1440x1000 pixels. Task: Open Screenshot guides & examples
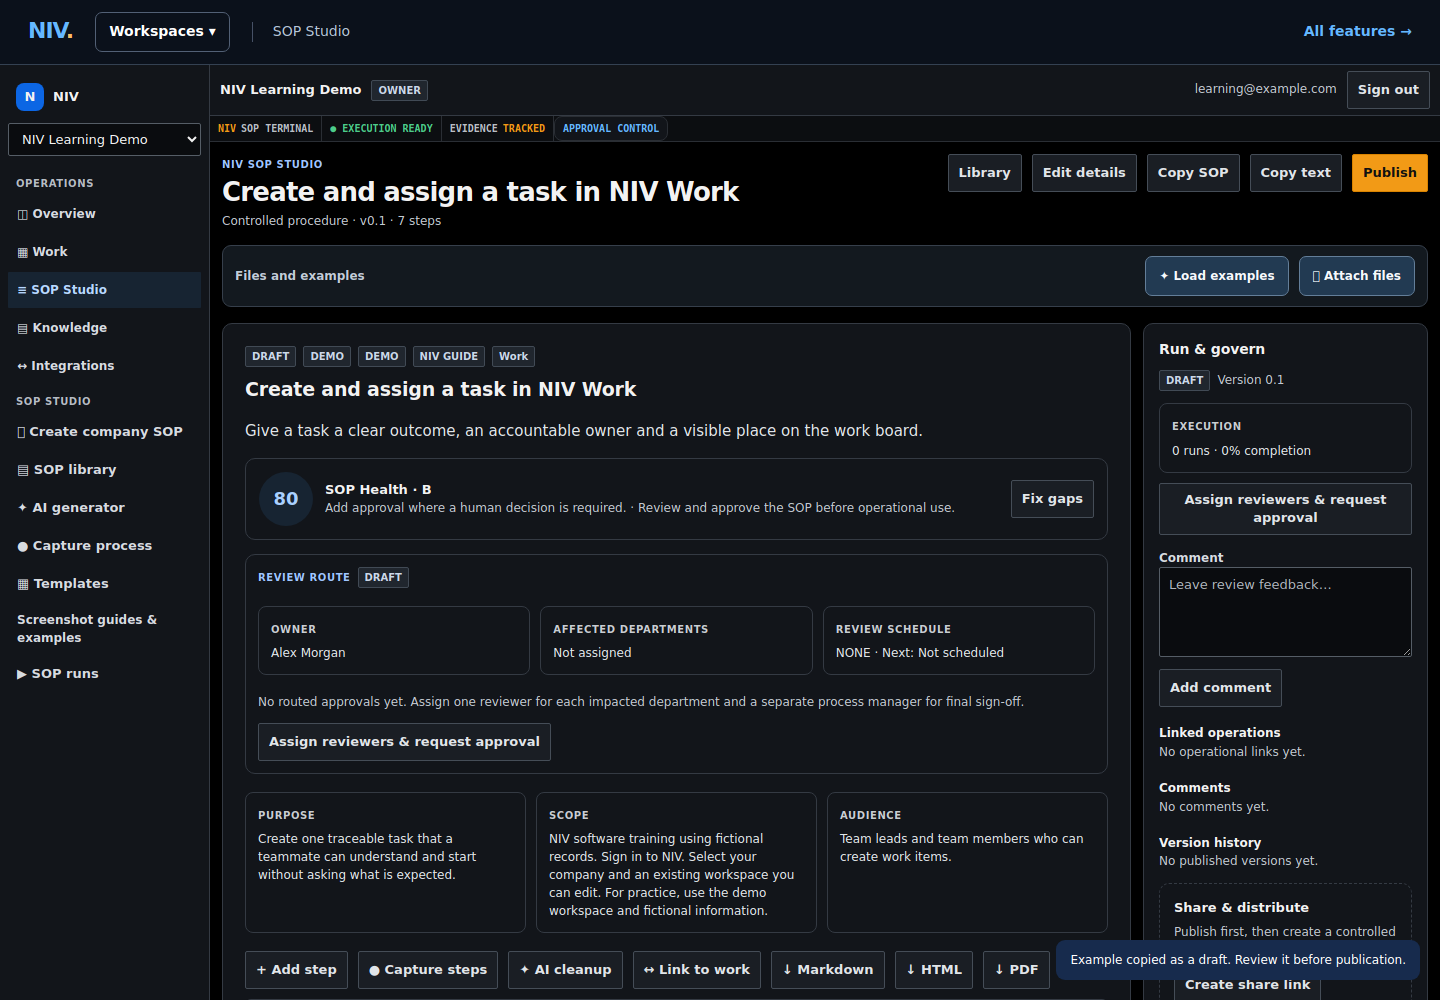coord(104,629)
